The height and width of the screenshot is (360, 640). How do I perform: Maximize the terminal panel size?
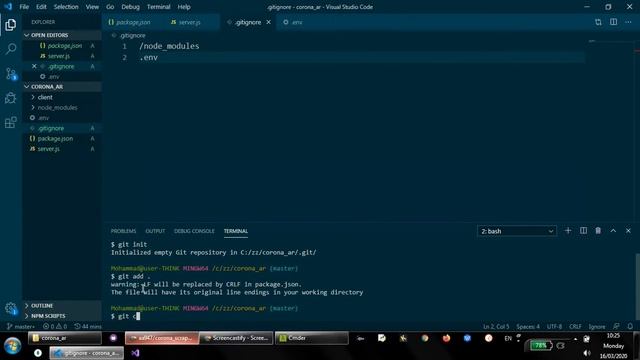613,231
